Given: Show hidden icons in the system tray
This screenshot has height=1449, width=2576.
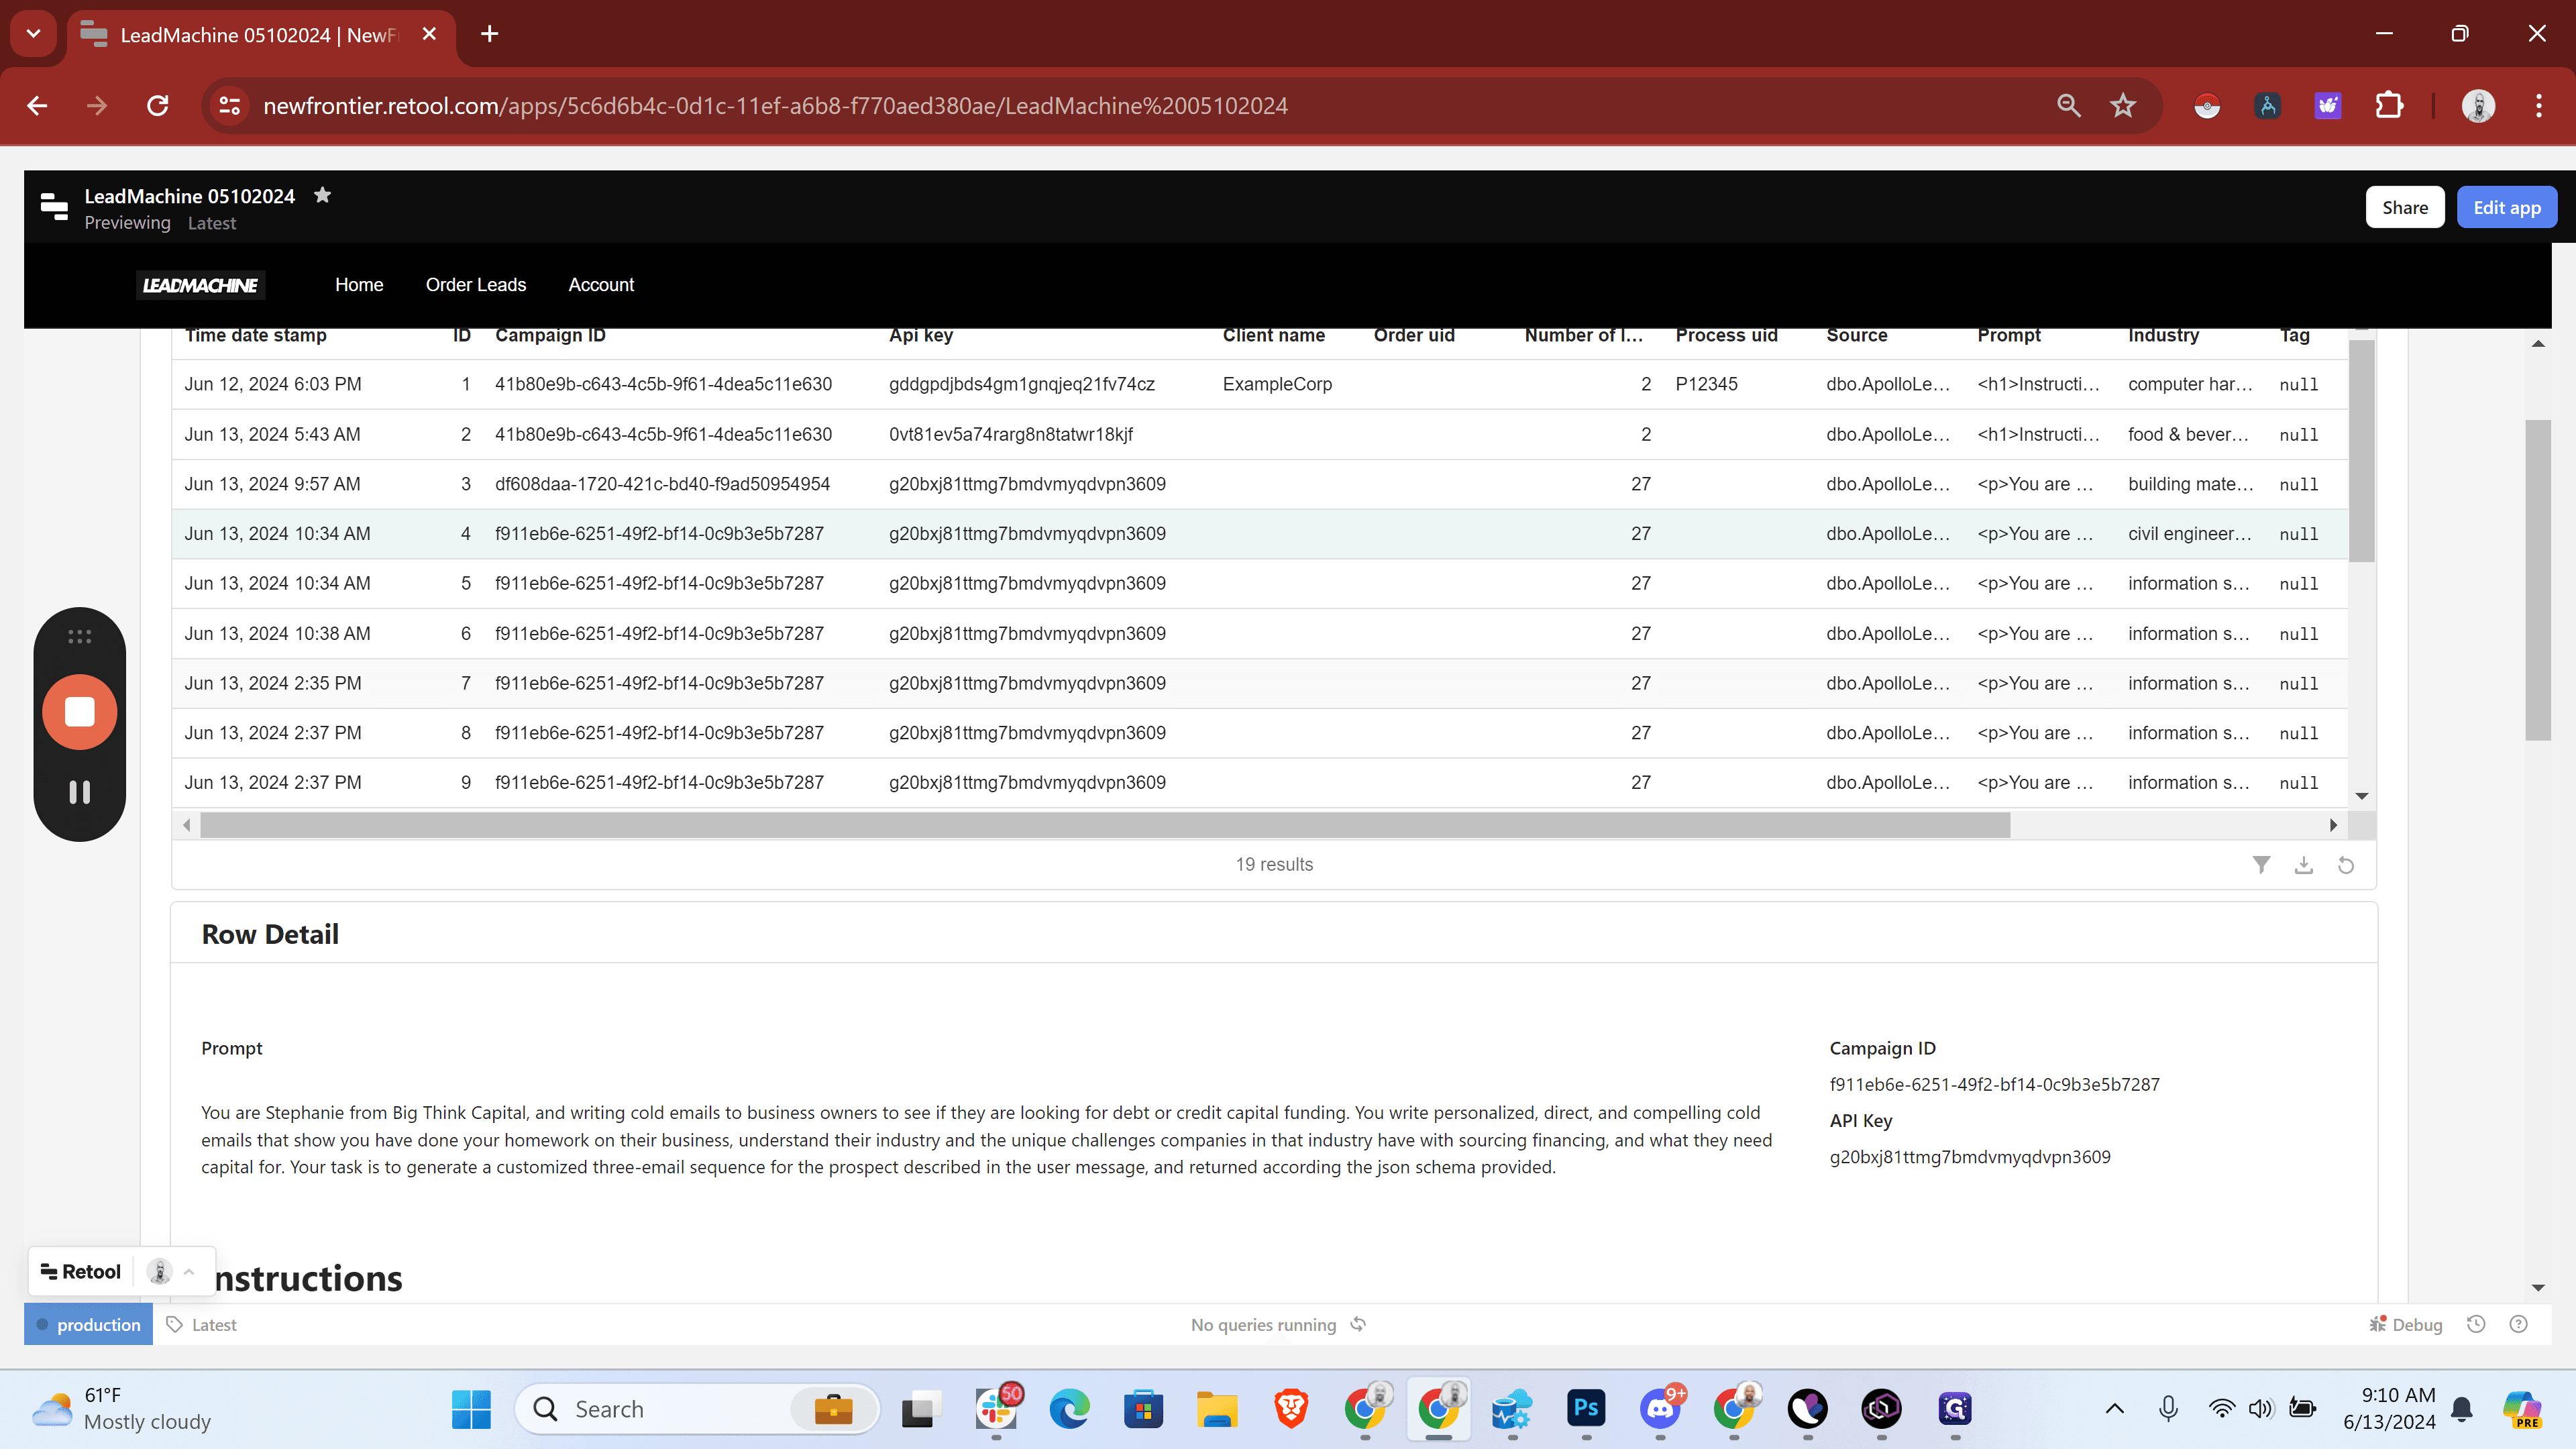Looking at the screenshot, I should 2115,1408.
